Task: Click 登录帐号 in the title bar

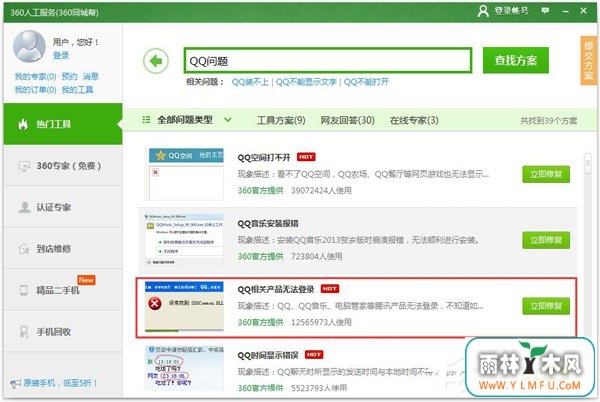Action: (x=511, y=11)
